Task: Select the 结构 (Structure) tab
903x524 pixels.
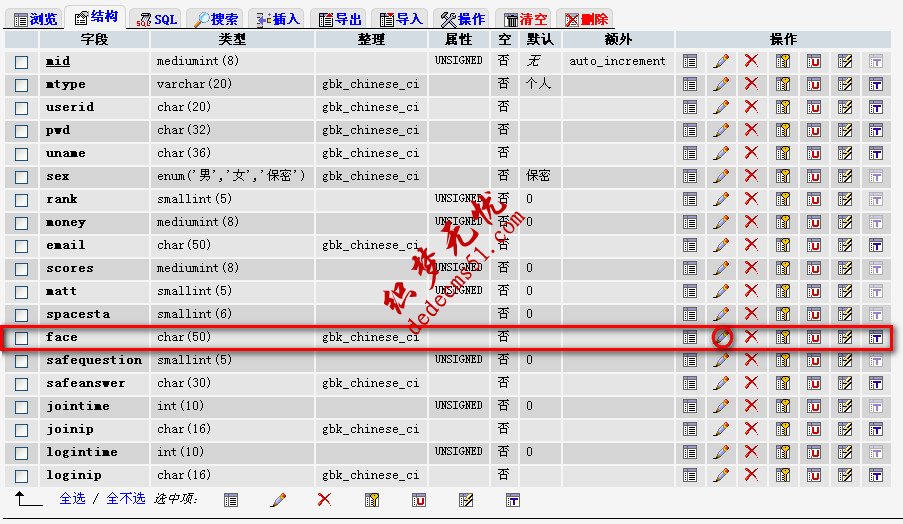Action: [96, 17]
